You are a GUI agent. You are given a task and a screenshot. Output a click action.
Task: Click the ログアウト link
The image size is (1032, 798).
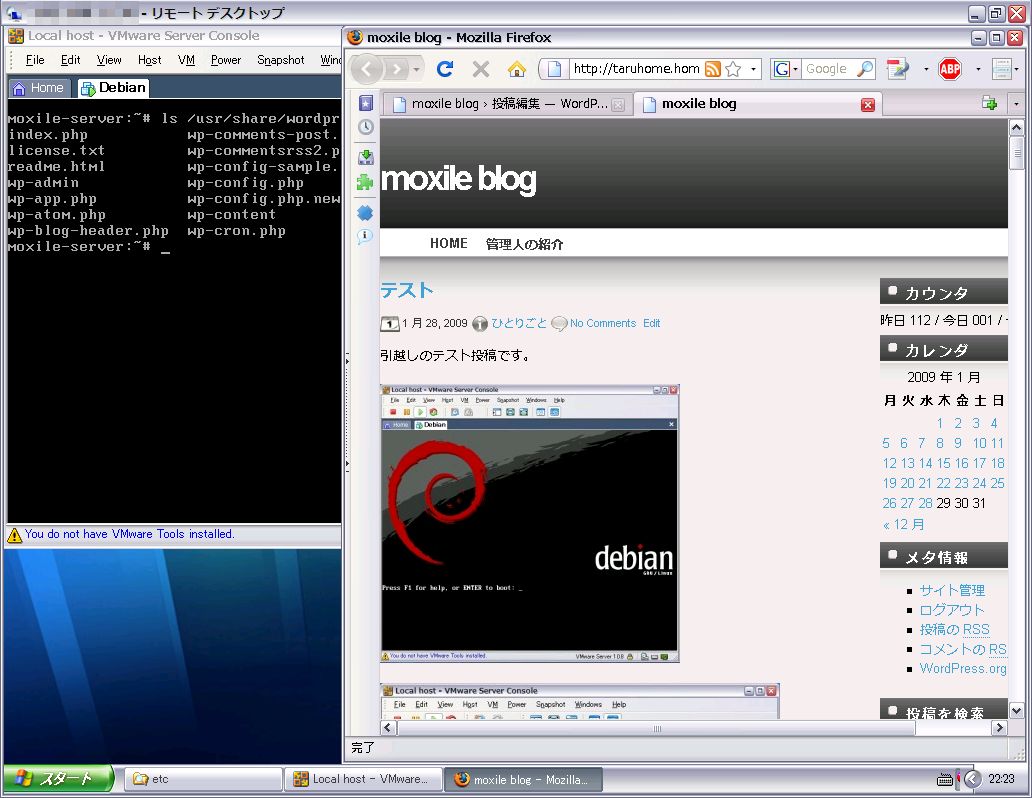952,610
